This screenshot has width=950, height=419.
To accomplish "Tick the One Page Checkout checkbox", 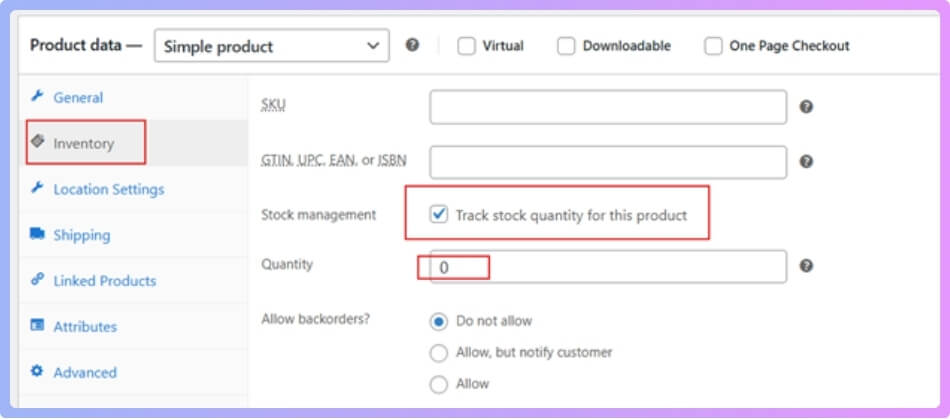I will click(713, 46).
